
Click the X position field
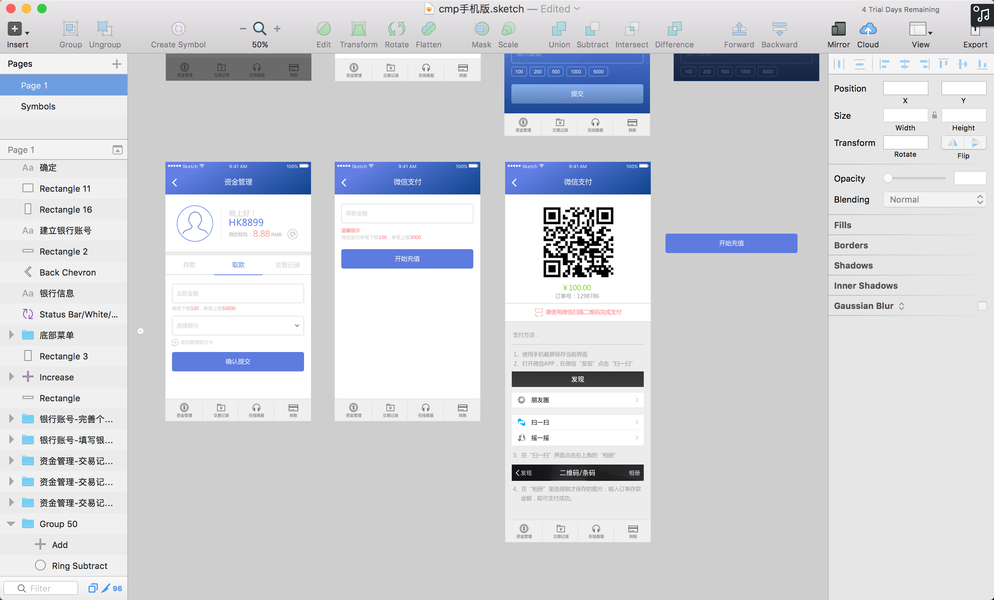point(905,88)
